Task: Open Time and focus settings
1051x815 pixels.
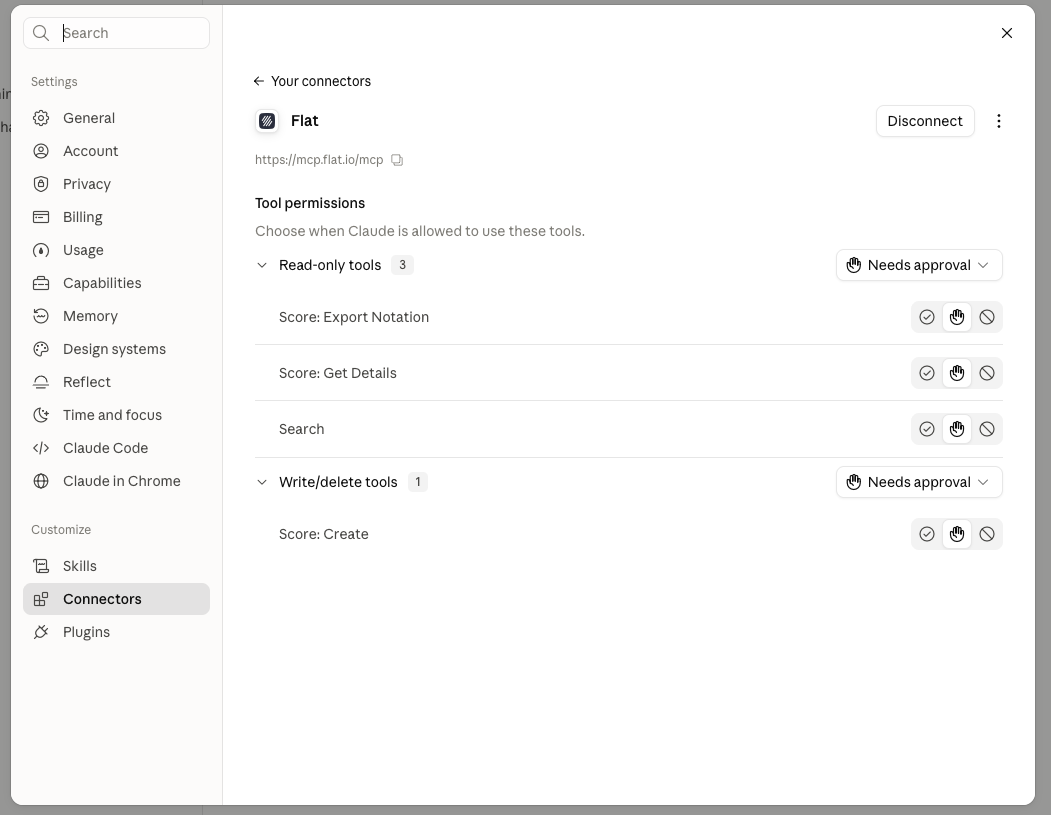Action: 117,415
